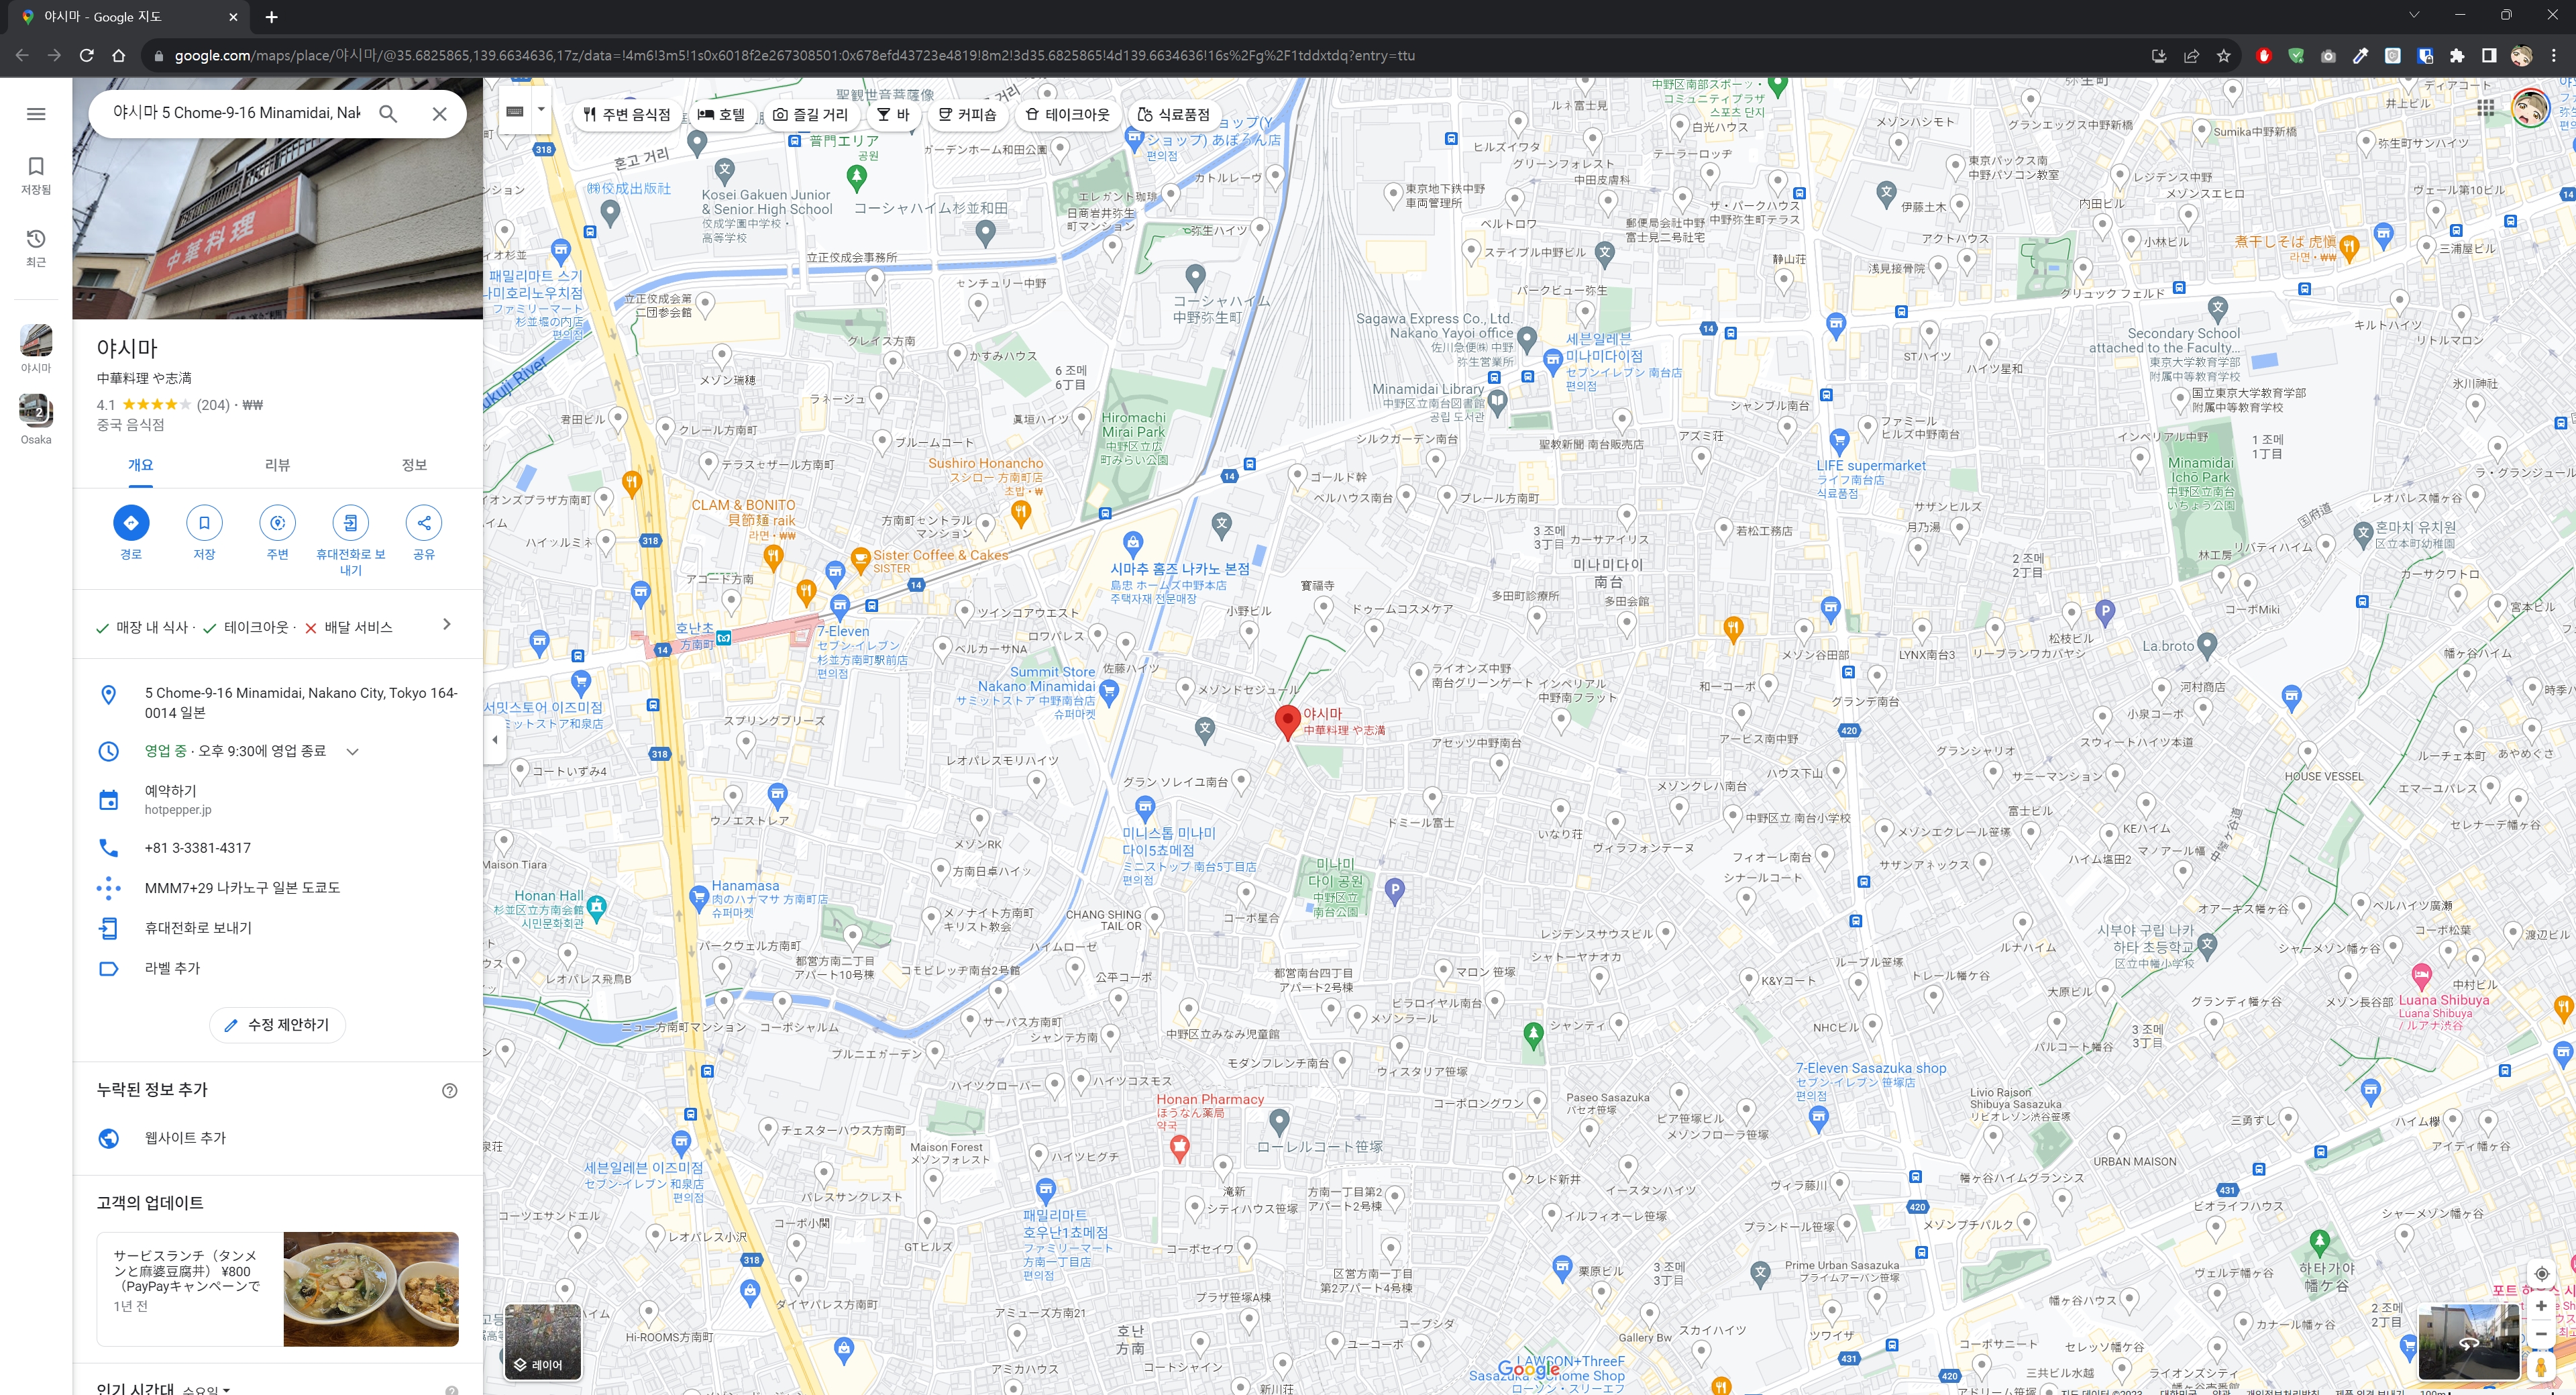Drop the Street View pegman
The height and width of the screenshot is (1395, 2576).
(x=2540, y=1366)
